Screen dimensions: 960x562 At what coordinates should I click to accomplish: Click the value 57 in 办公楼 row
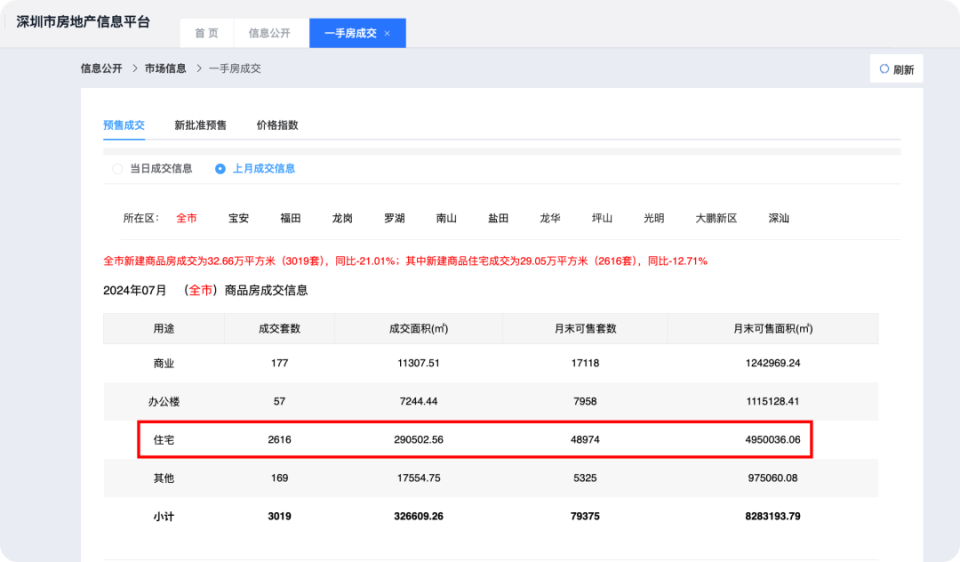pos(279,402)
